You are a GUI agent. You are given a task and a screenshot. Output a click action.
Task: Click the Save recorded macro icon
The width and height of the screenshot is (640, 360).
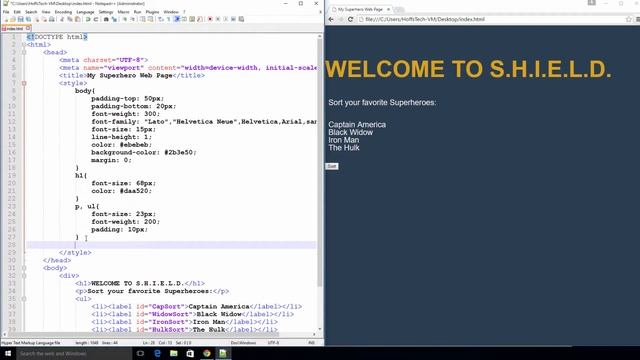pos(241,19)
